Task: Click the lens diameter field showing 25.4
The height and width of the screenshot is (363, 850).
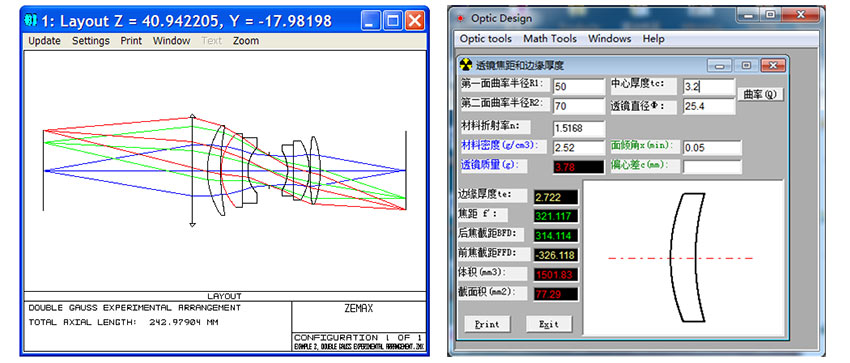Action: pos(709,106)
